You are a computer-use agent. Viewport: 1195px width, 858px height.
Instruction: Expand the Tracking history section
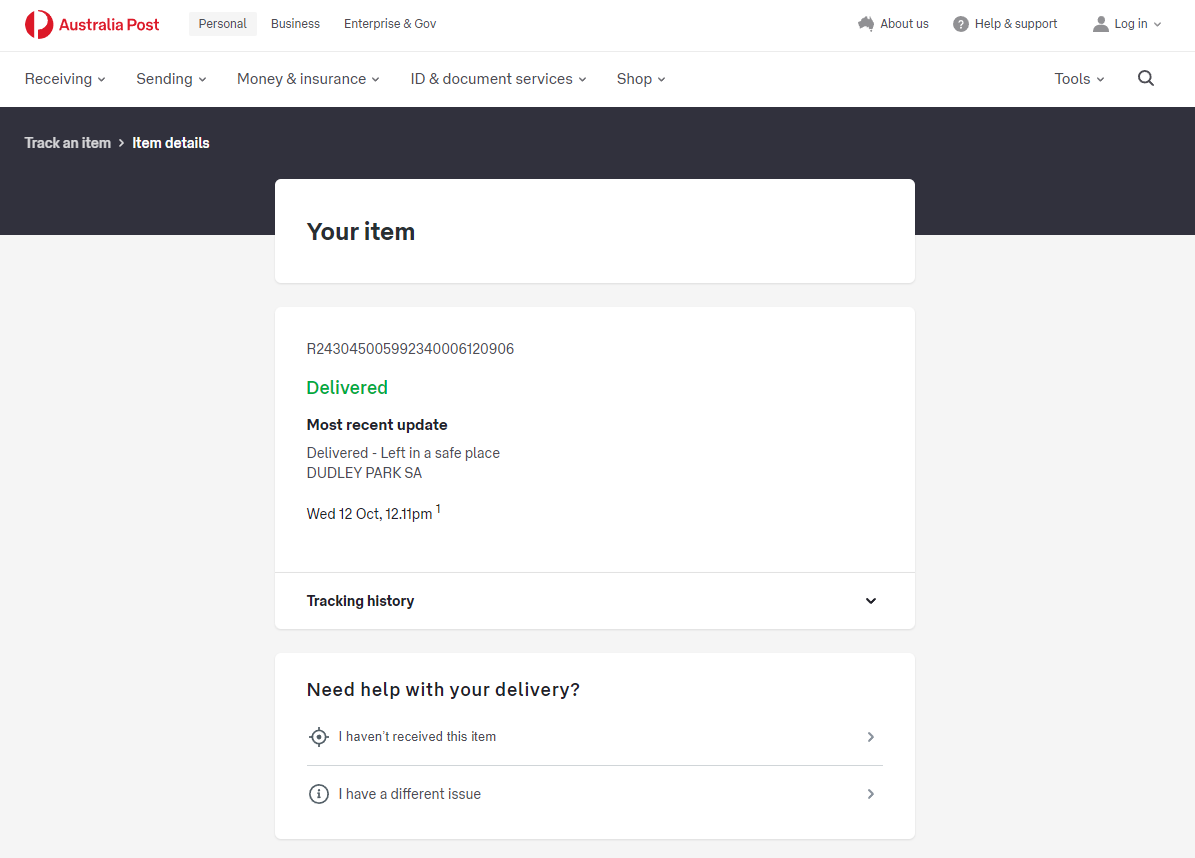(x=870, y=601)
